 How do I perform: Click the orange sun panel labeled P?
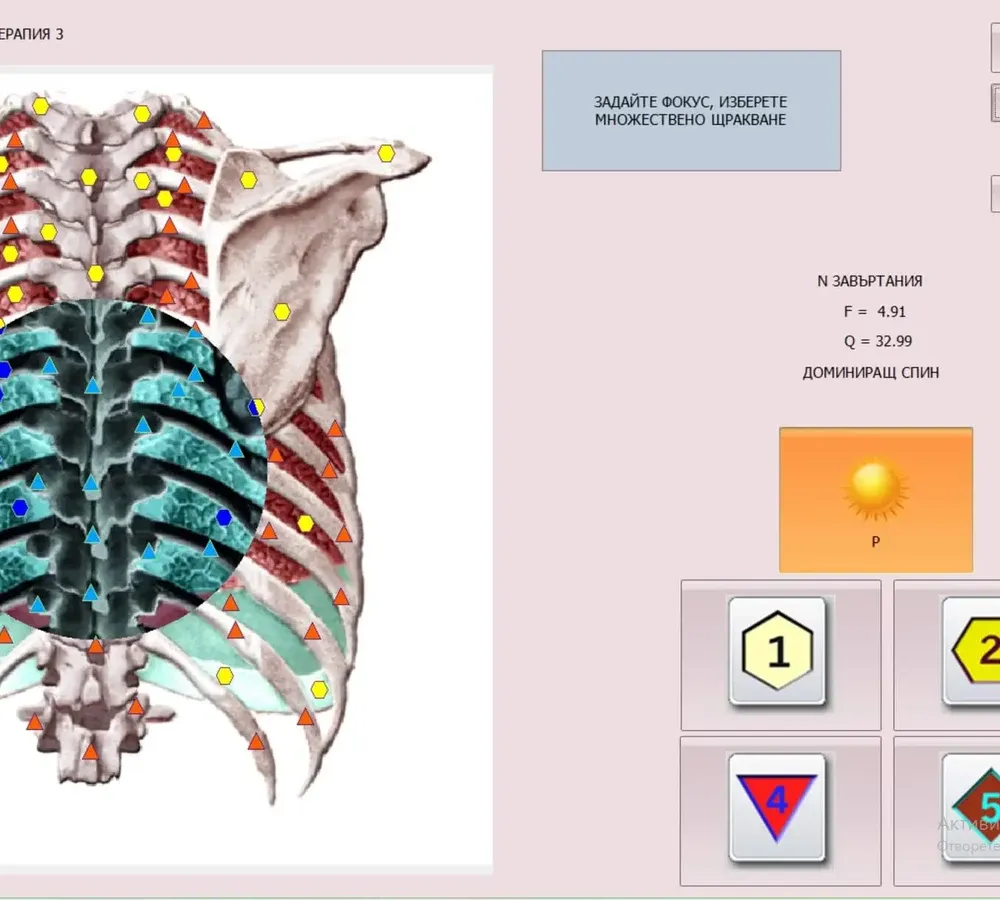point(876,499)
